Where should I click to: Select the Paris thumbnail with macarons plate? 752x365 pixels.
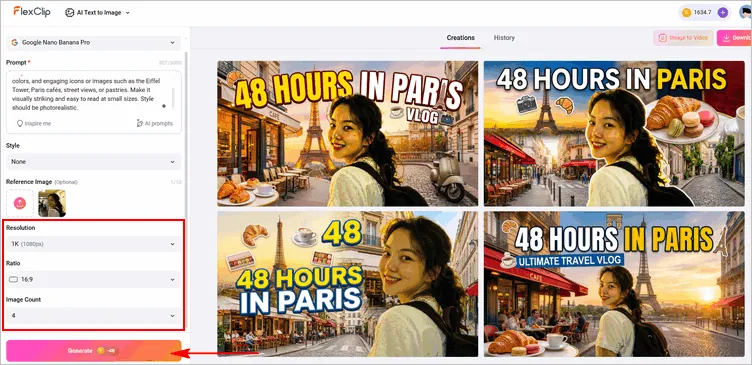(614, 133)
